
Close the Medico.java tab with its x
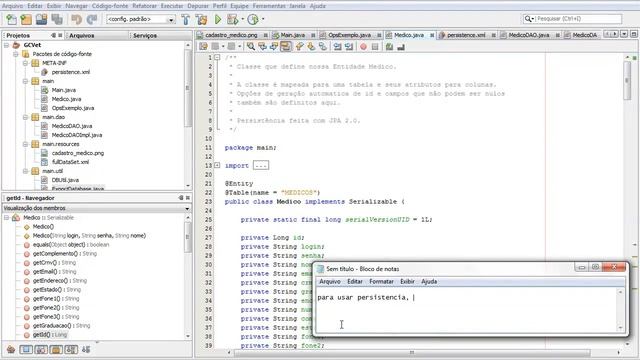pyautogui.click(x=432, y=36)
